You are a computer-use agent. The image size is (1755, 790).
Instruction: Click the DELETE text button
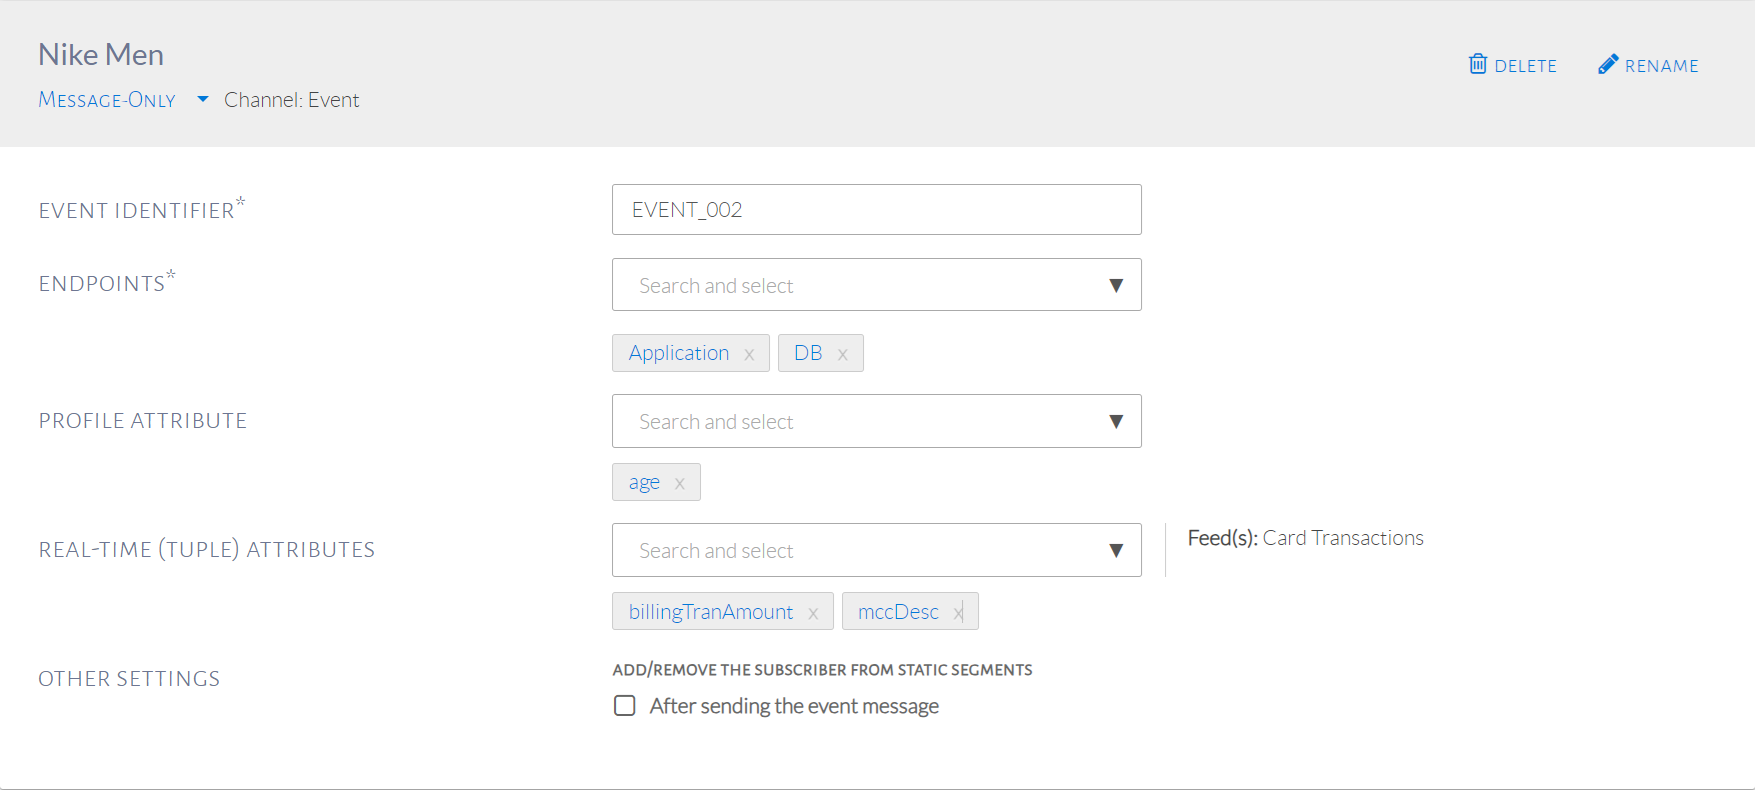(1525, 66)
